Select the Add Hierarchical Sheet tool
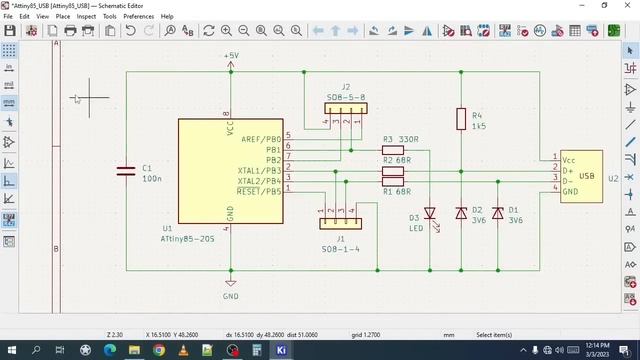This screenshot has height=360, width=640. [x=630, y=282]
